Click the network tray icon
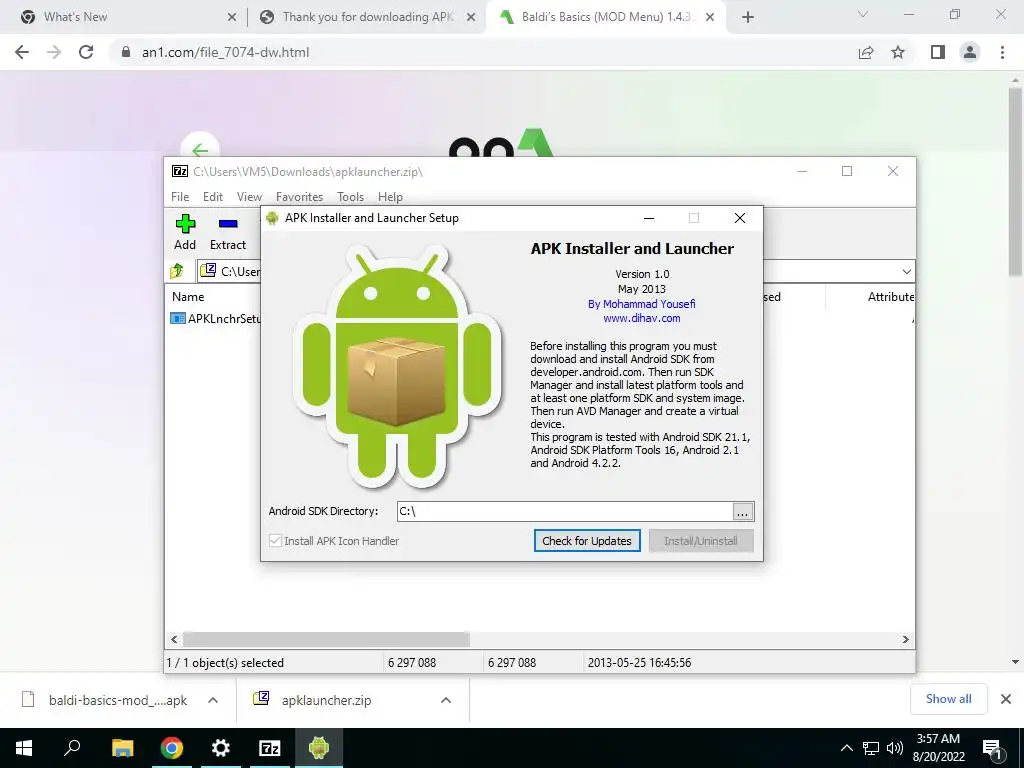1024x768 pixels. click(x=871, y=748)
